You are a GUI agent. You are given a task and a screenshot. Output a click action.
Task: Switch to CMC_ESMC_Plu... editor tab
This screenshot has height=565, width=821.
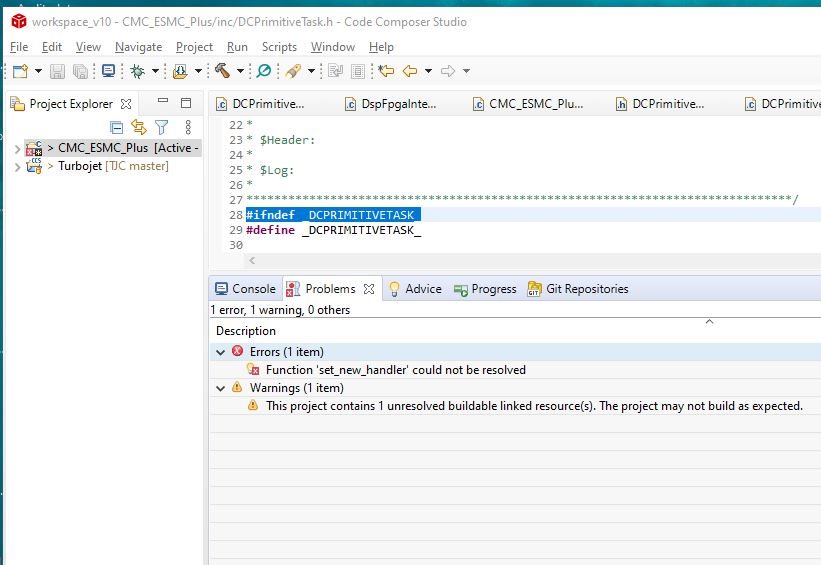point(528,104)
